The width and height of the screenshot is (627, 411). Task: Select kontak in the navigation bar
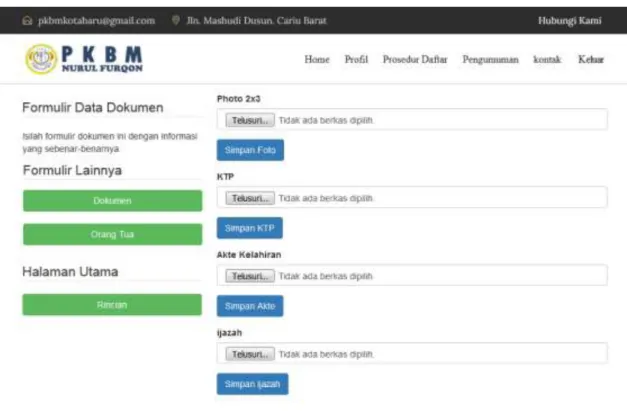click(x=547, y=60)
